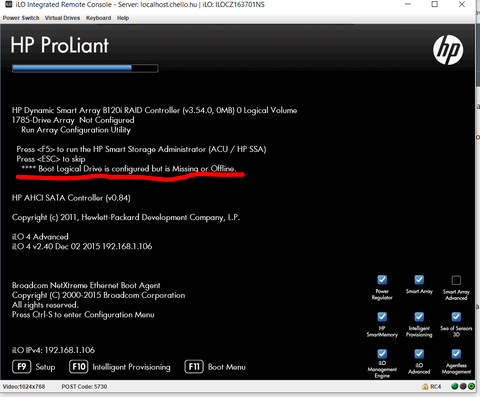Open the Power Switch menu
Screen dimensions: 480x397
pos(21,18)
